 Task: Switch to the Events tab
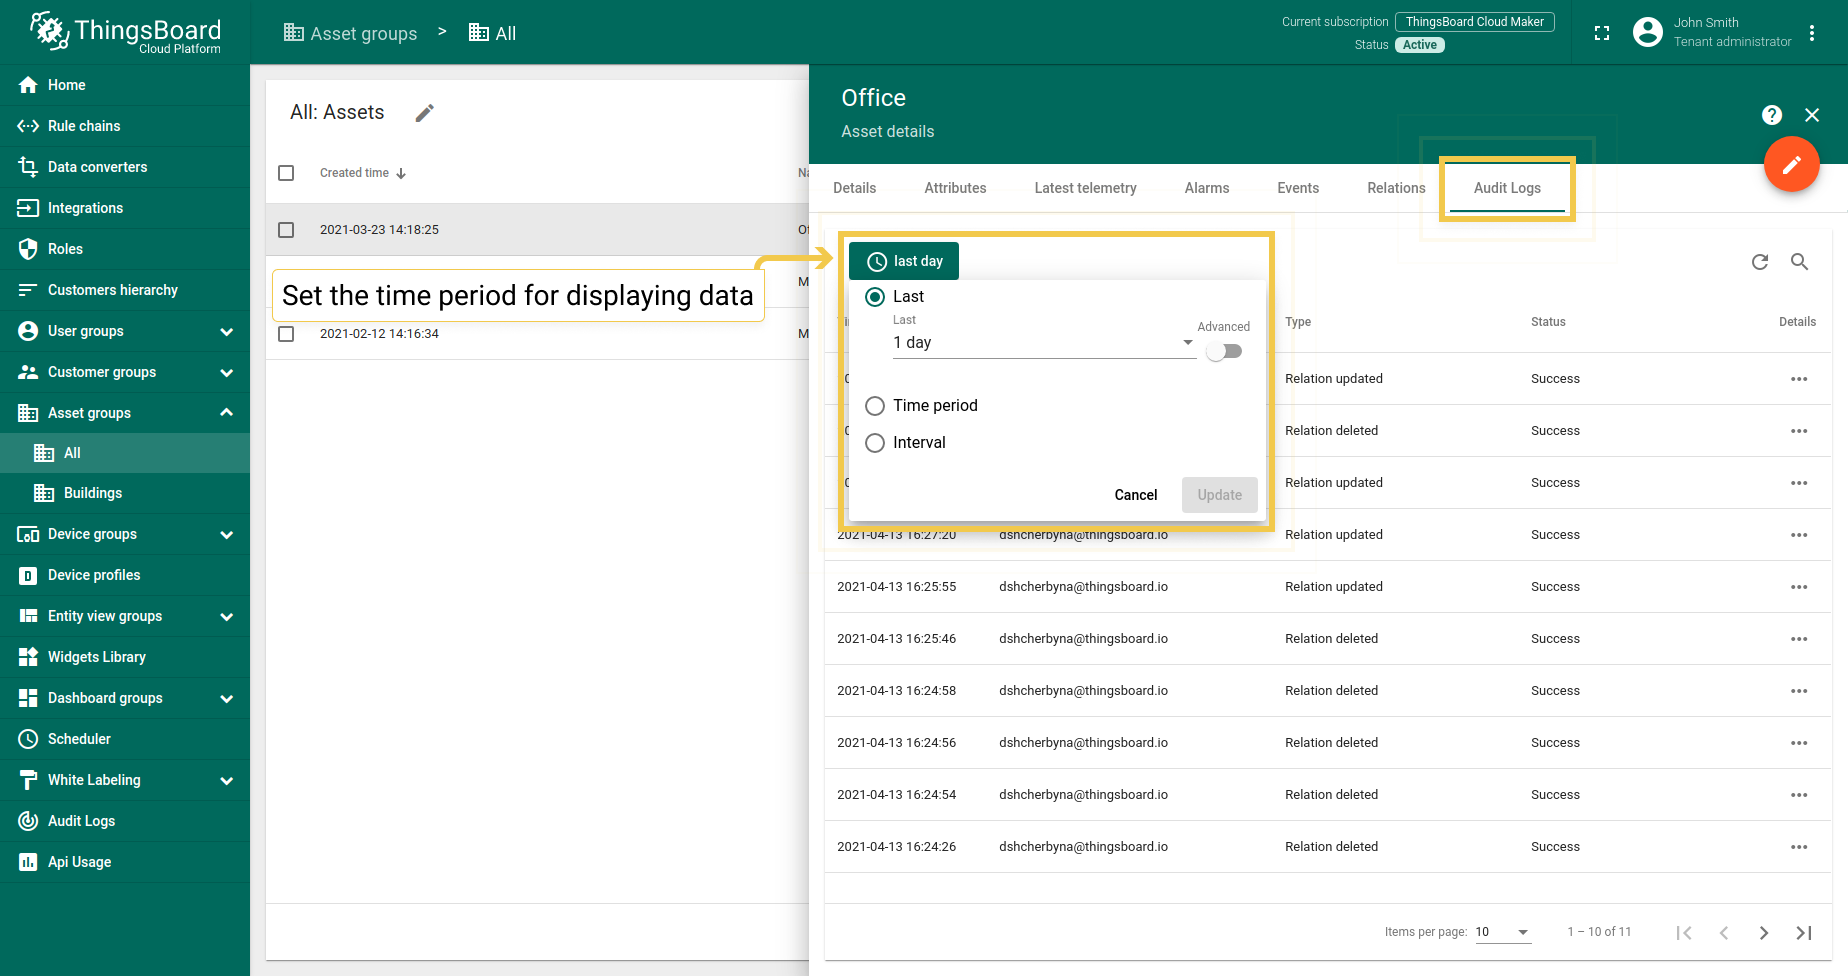pos(1298,188)
